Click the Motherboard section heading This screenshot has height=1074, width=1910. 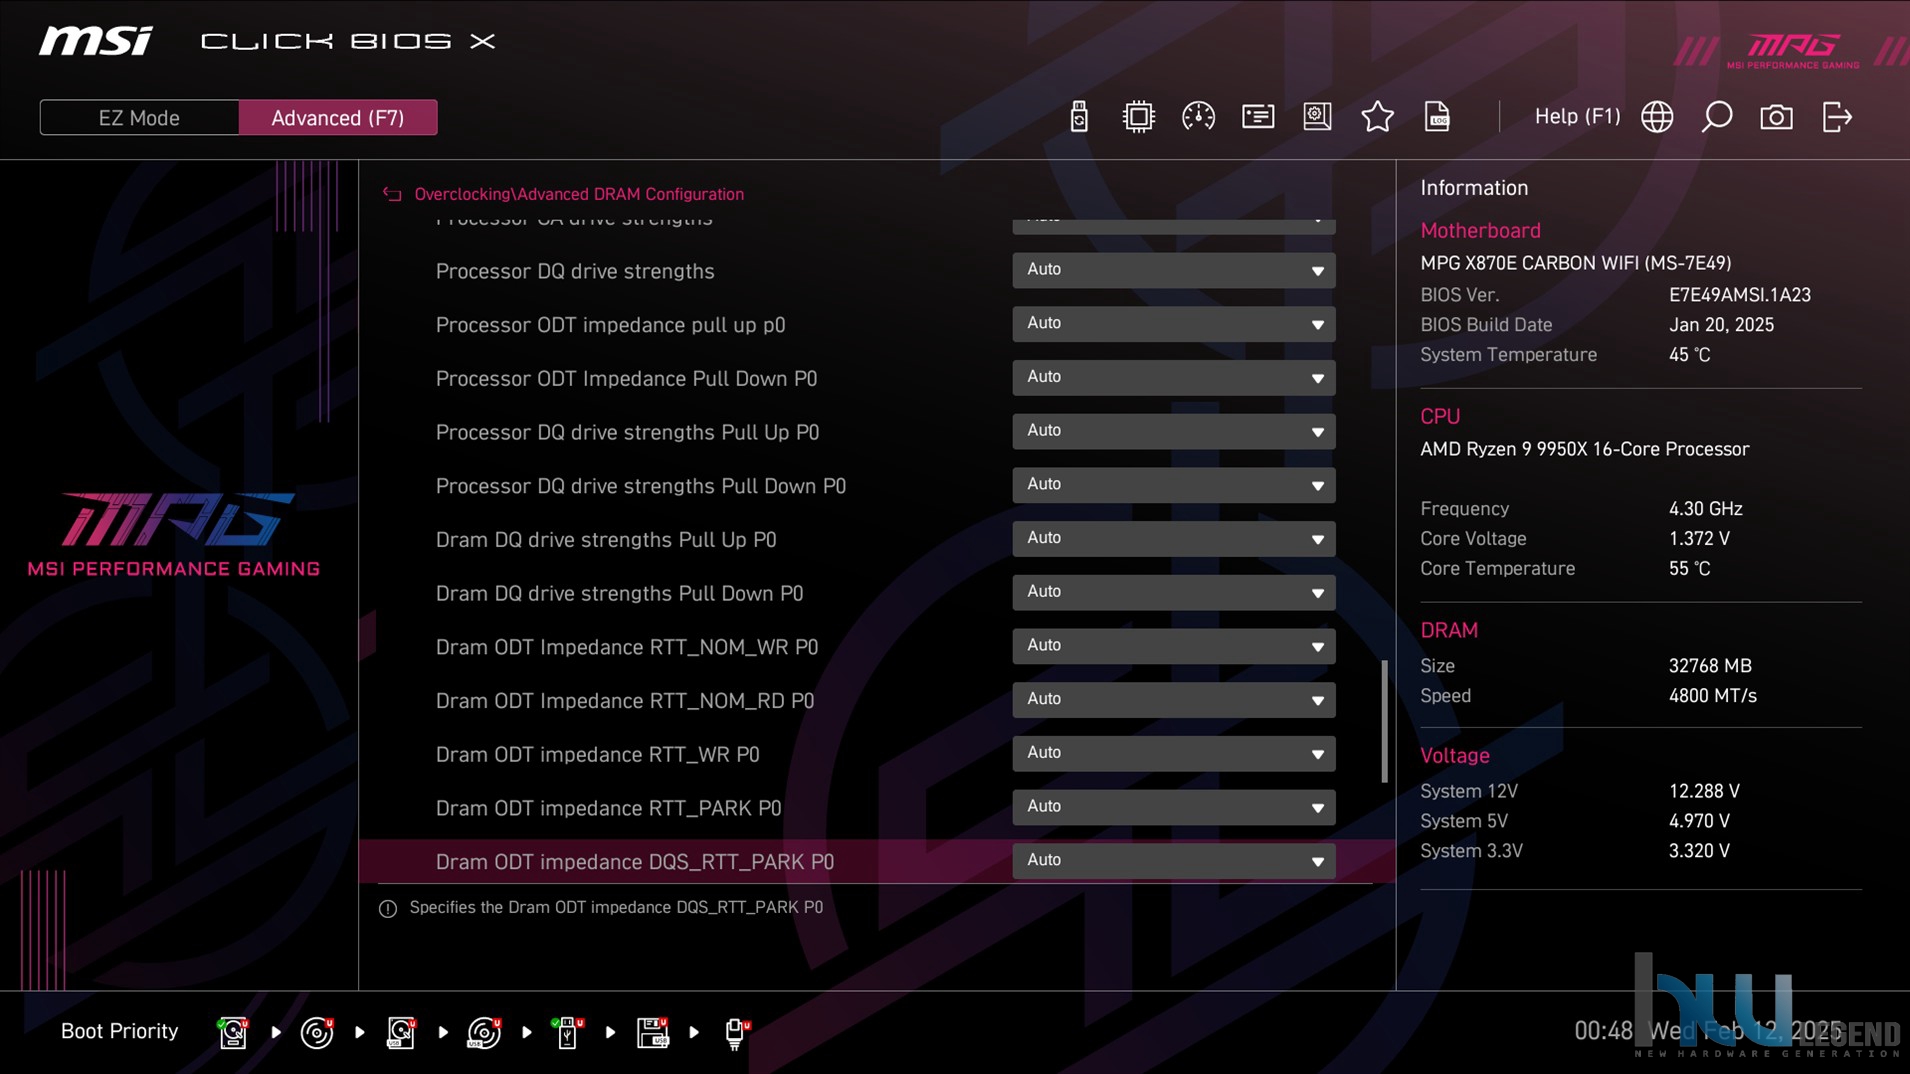(1480, 231)
